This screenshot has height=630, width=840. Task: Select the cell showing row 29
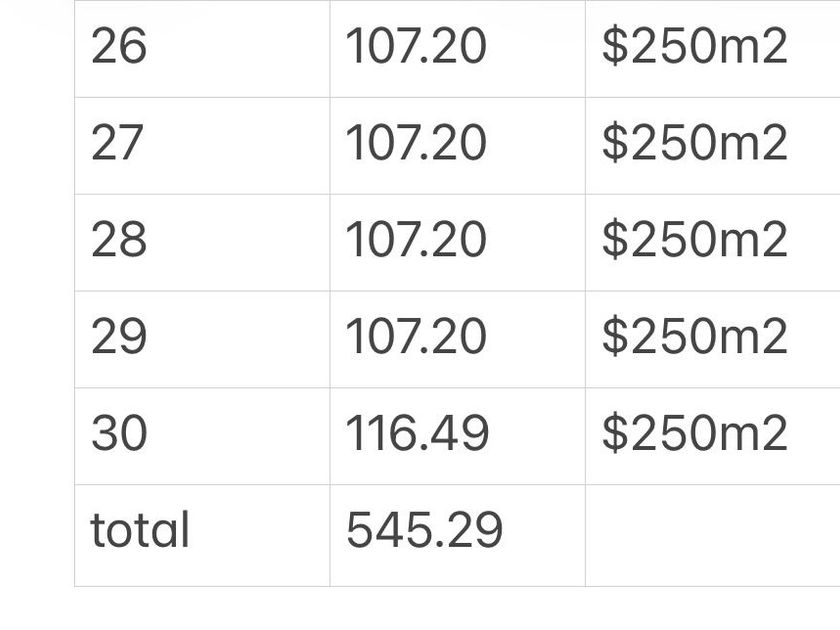(x=119, y=336)
